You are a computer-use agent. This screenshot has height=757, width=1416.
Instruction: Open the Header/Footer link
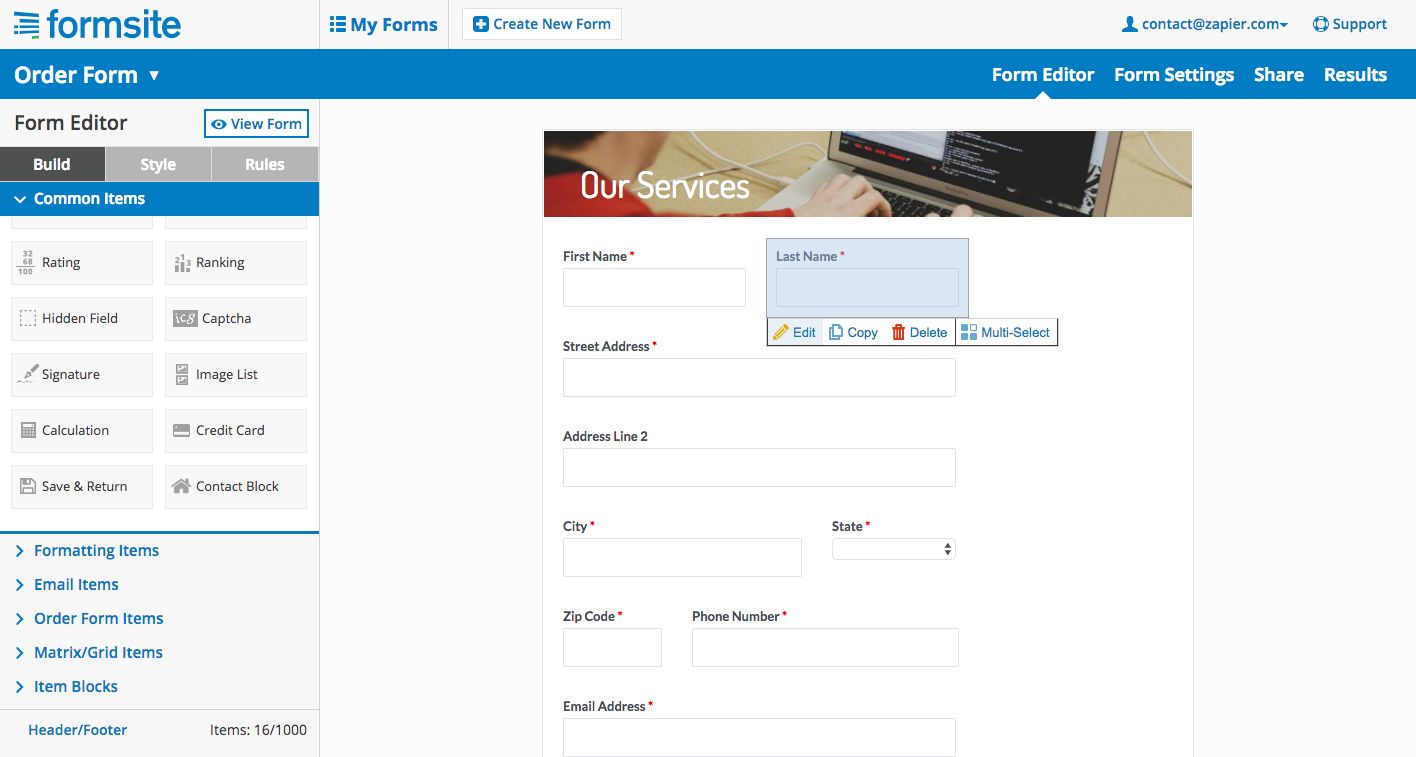tap(78, 730)
